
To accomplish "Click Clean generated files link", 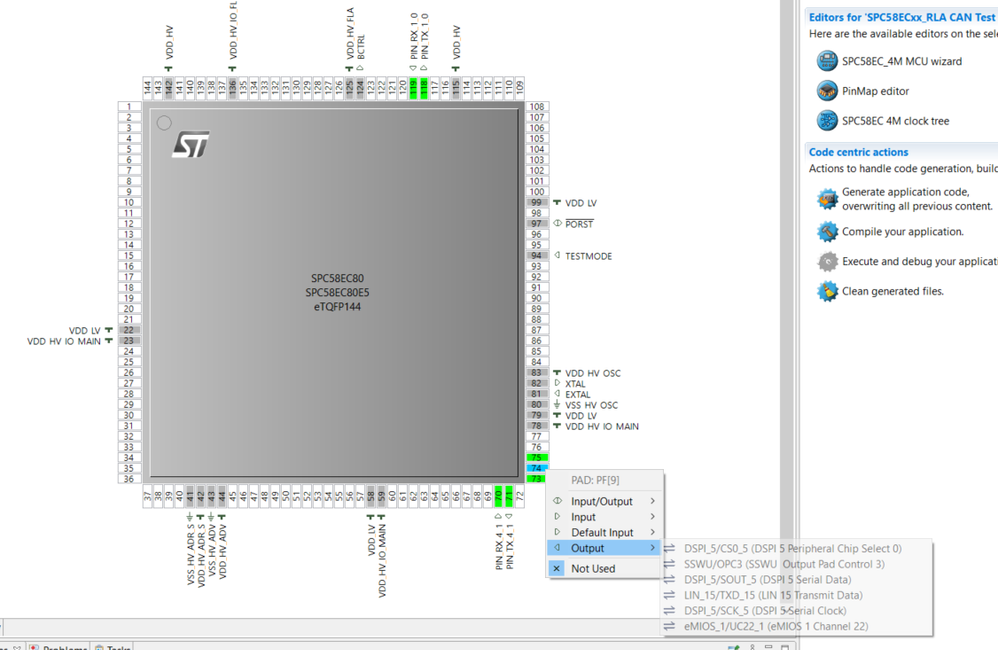I will point(892,291).
